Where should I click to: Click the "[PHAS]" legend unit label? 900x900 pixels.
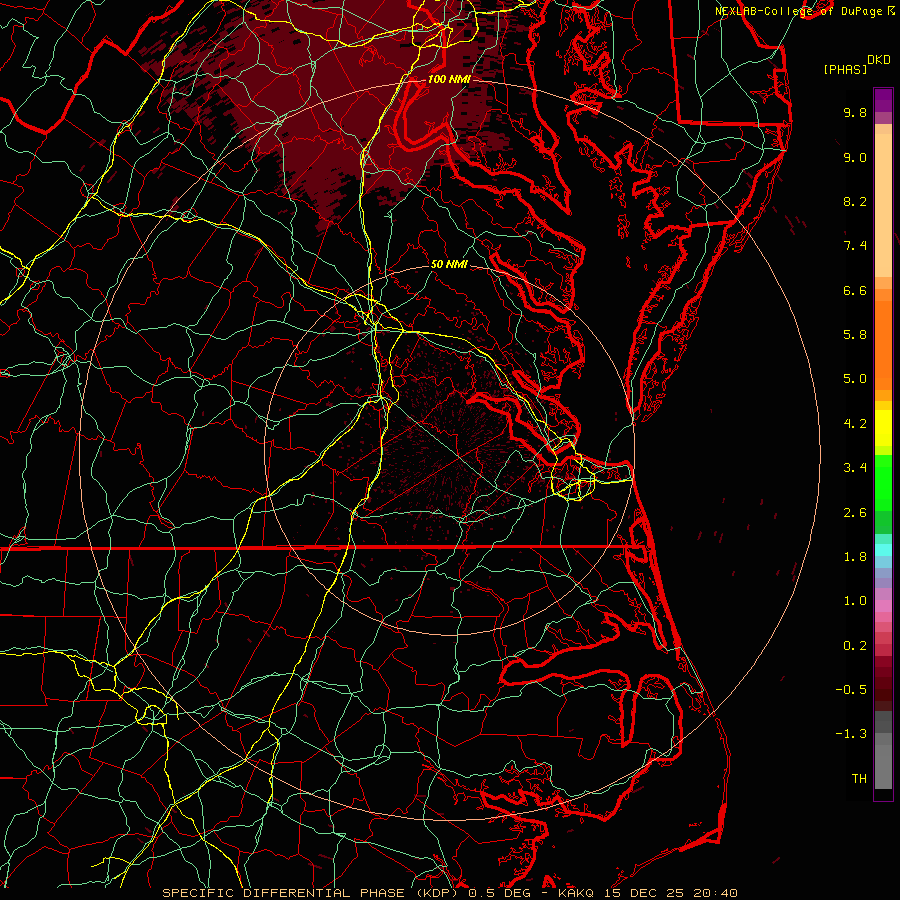[844, 69]
